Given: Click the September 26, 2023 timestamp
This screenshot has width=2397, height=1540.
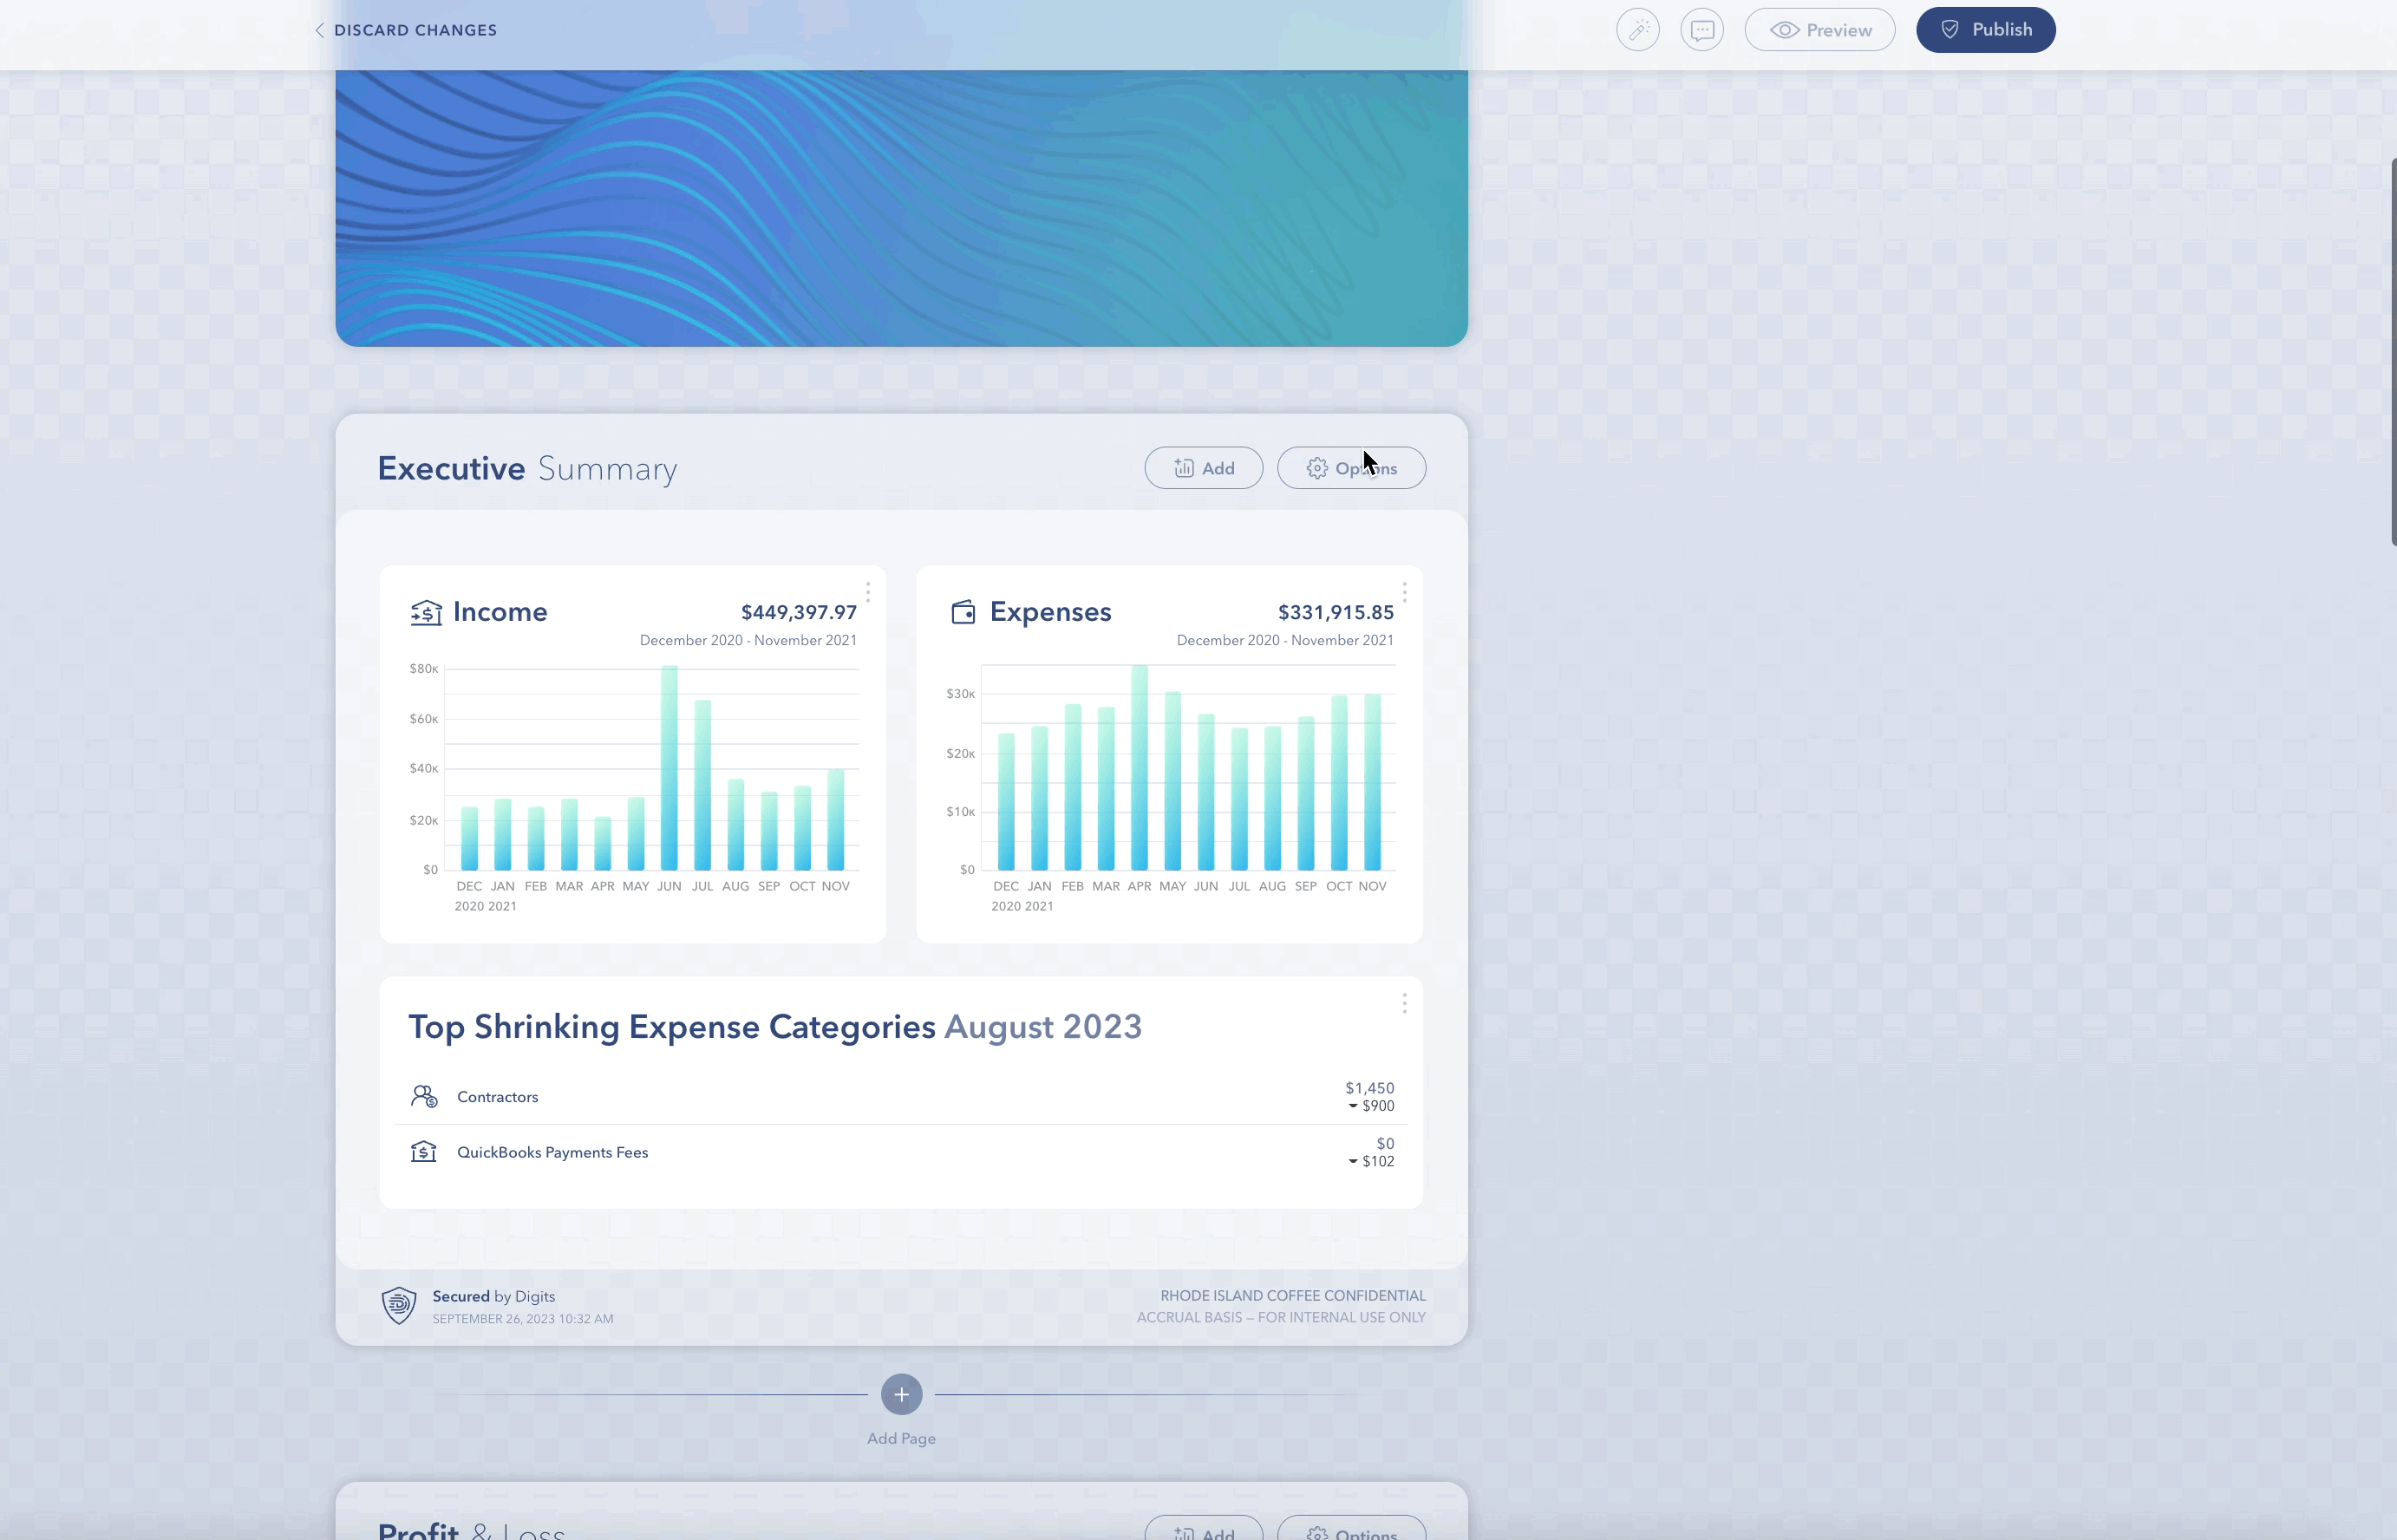Looking at the screenshot, I should tap(523, 1319).
